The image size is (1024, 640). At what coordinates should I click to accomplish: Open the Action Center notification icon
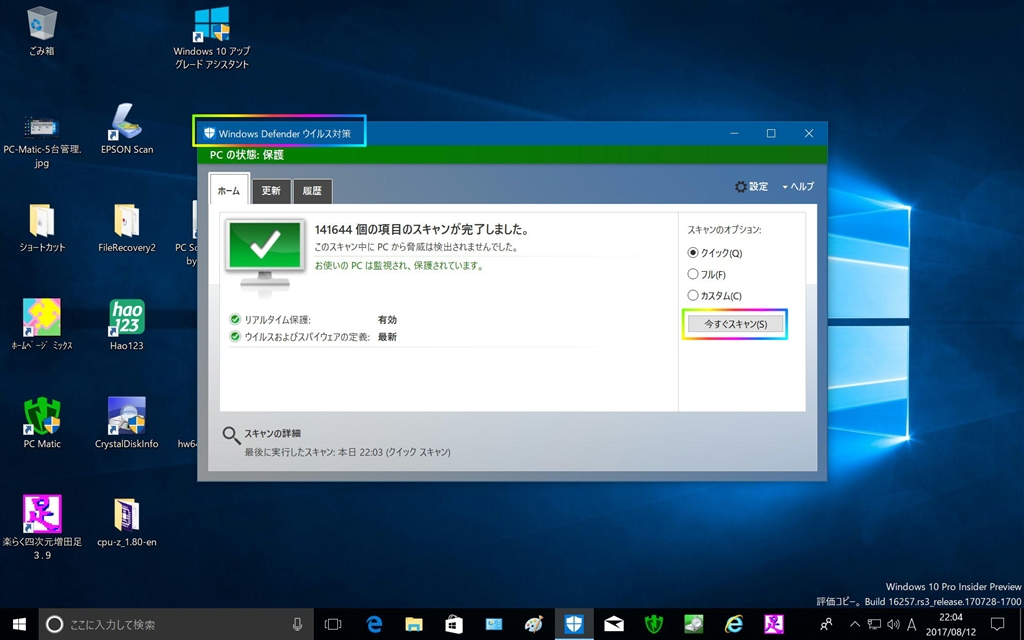tap(997, 624)
